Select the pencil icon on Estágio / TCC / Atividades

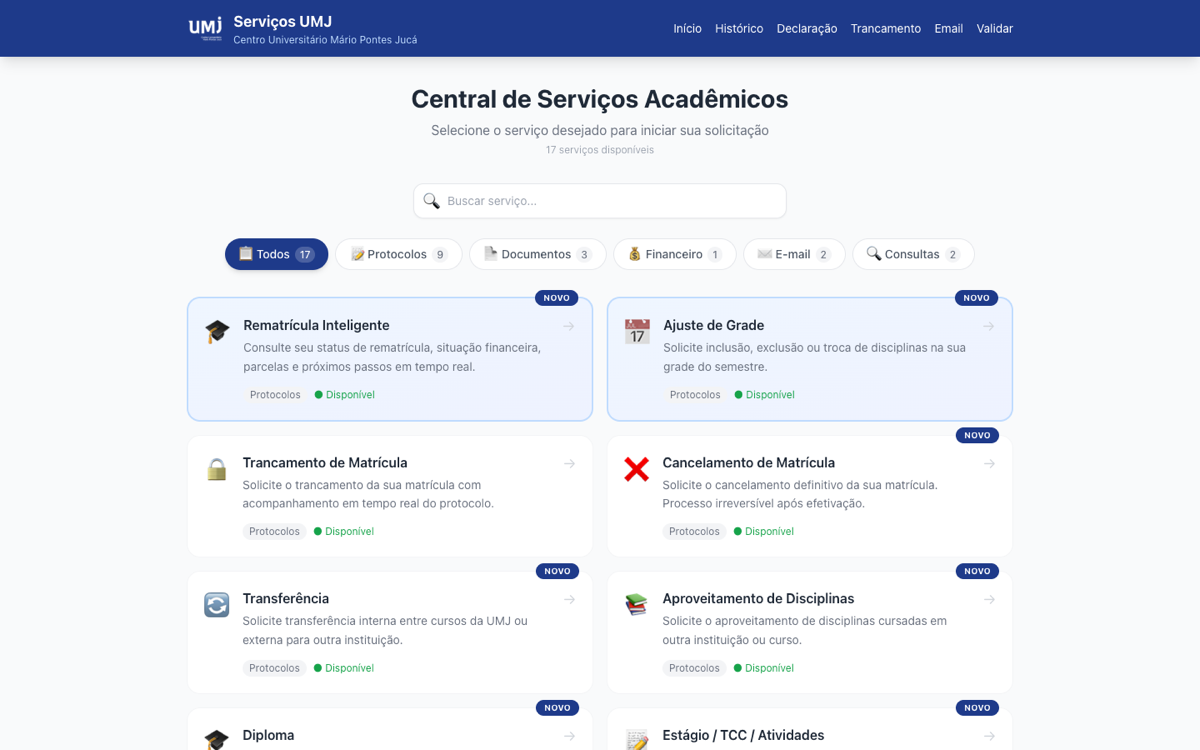(637, 740)
